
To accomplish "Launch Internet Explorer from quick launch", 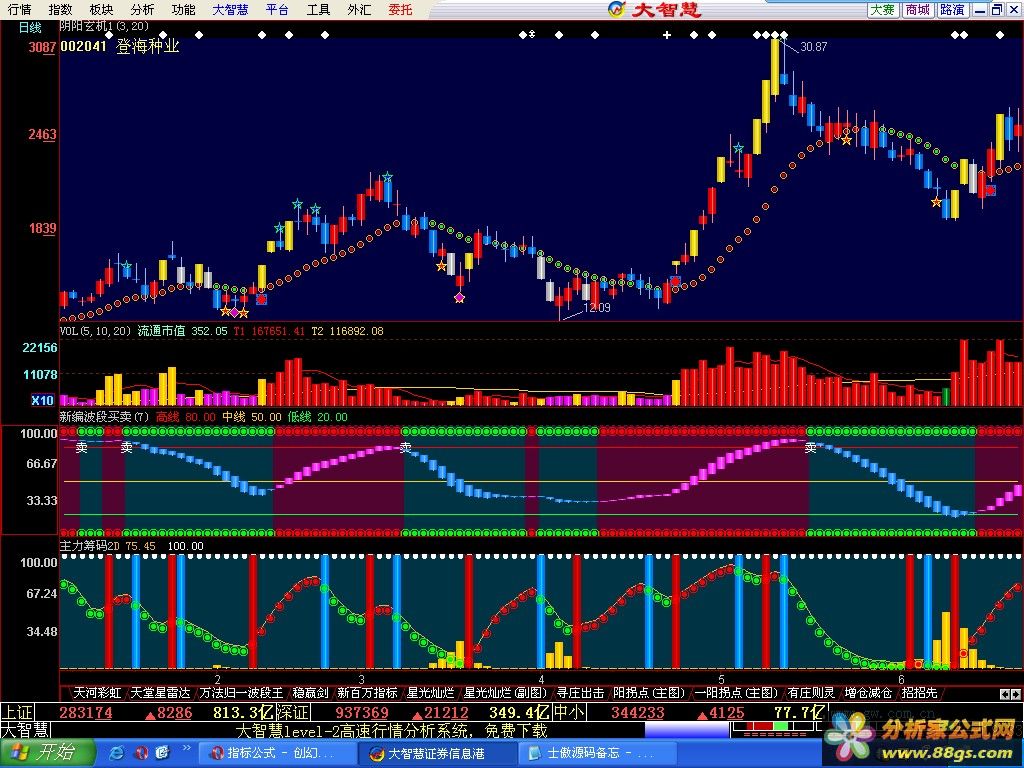I will pos(118,753).
